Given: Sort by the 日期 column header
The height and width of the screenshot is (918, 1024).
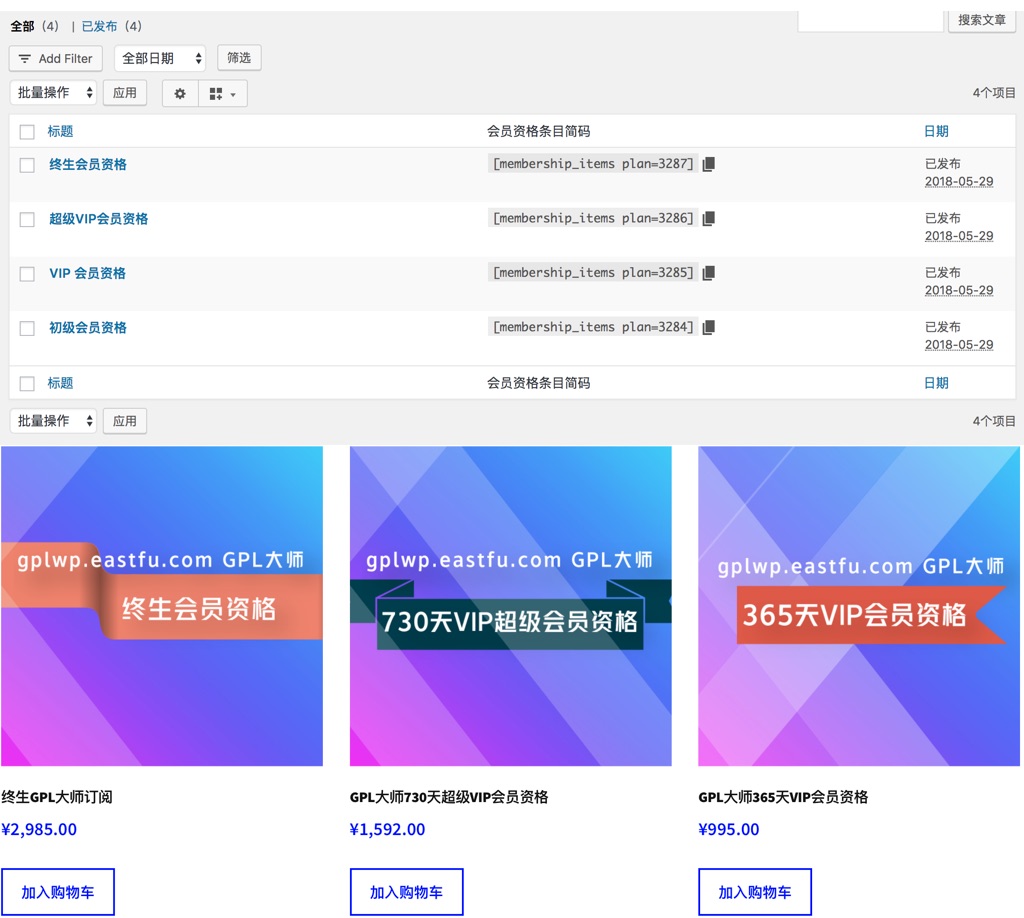Looking at the screenshot, I should pos(936,131).
